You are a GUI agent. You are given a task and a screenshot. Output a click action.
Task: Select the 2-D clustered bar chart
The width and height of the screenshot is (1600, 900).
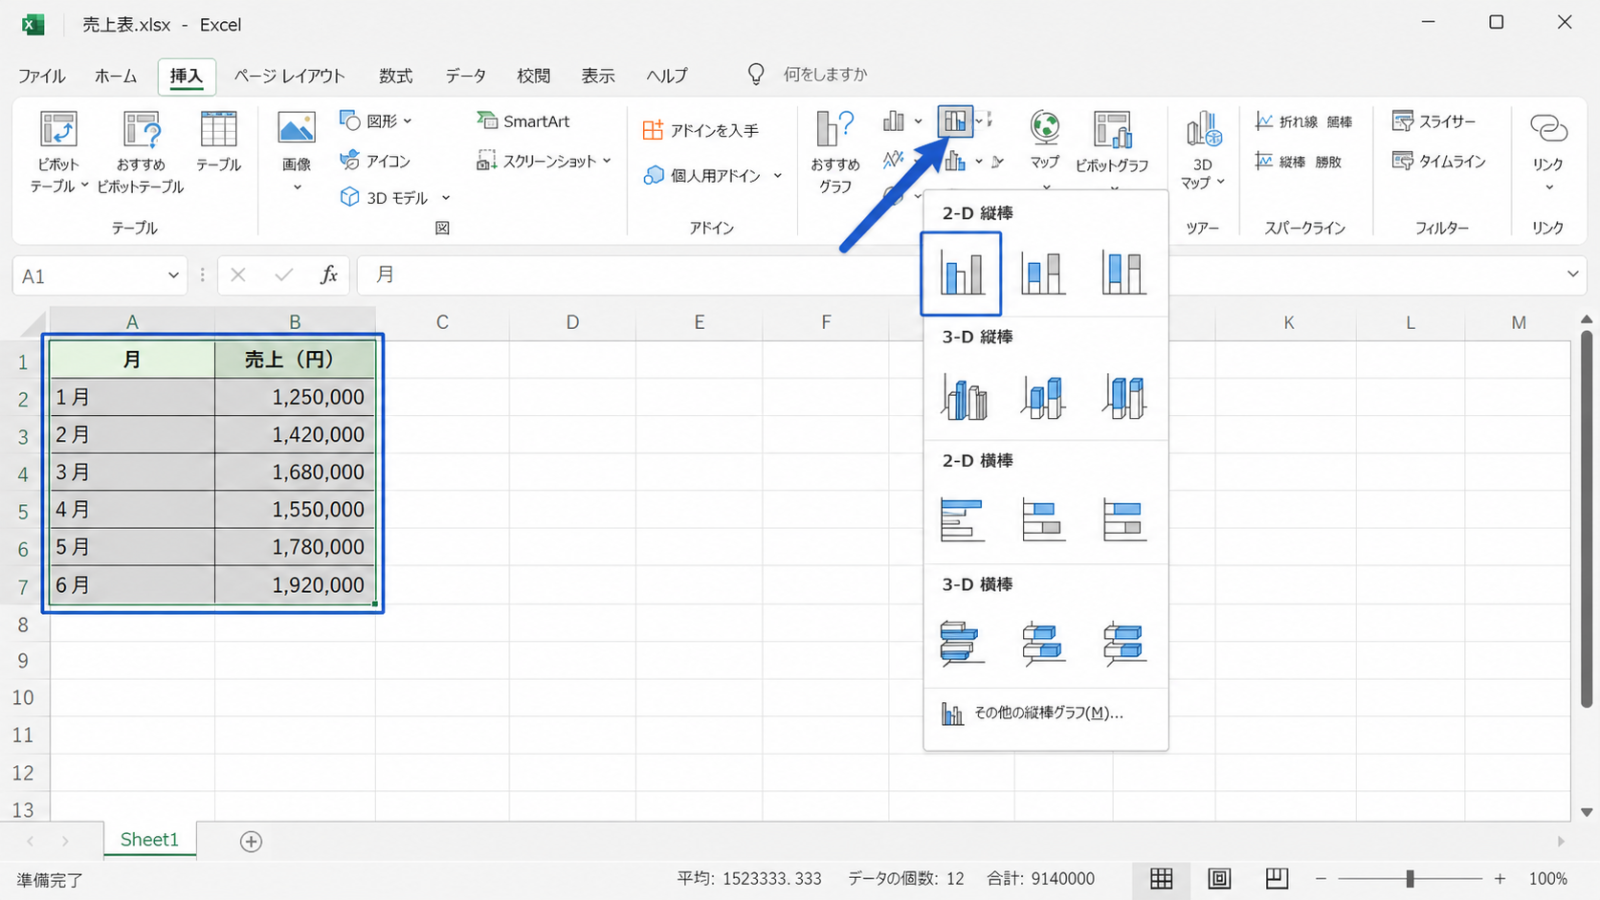[x=962, y=520]
